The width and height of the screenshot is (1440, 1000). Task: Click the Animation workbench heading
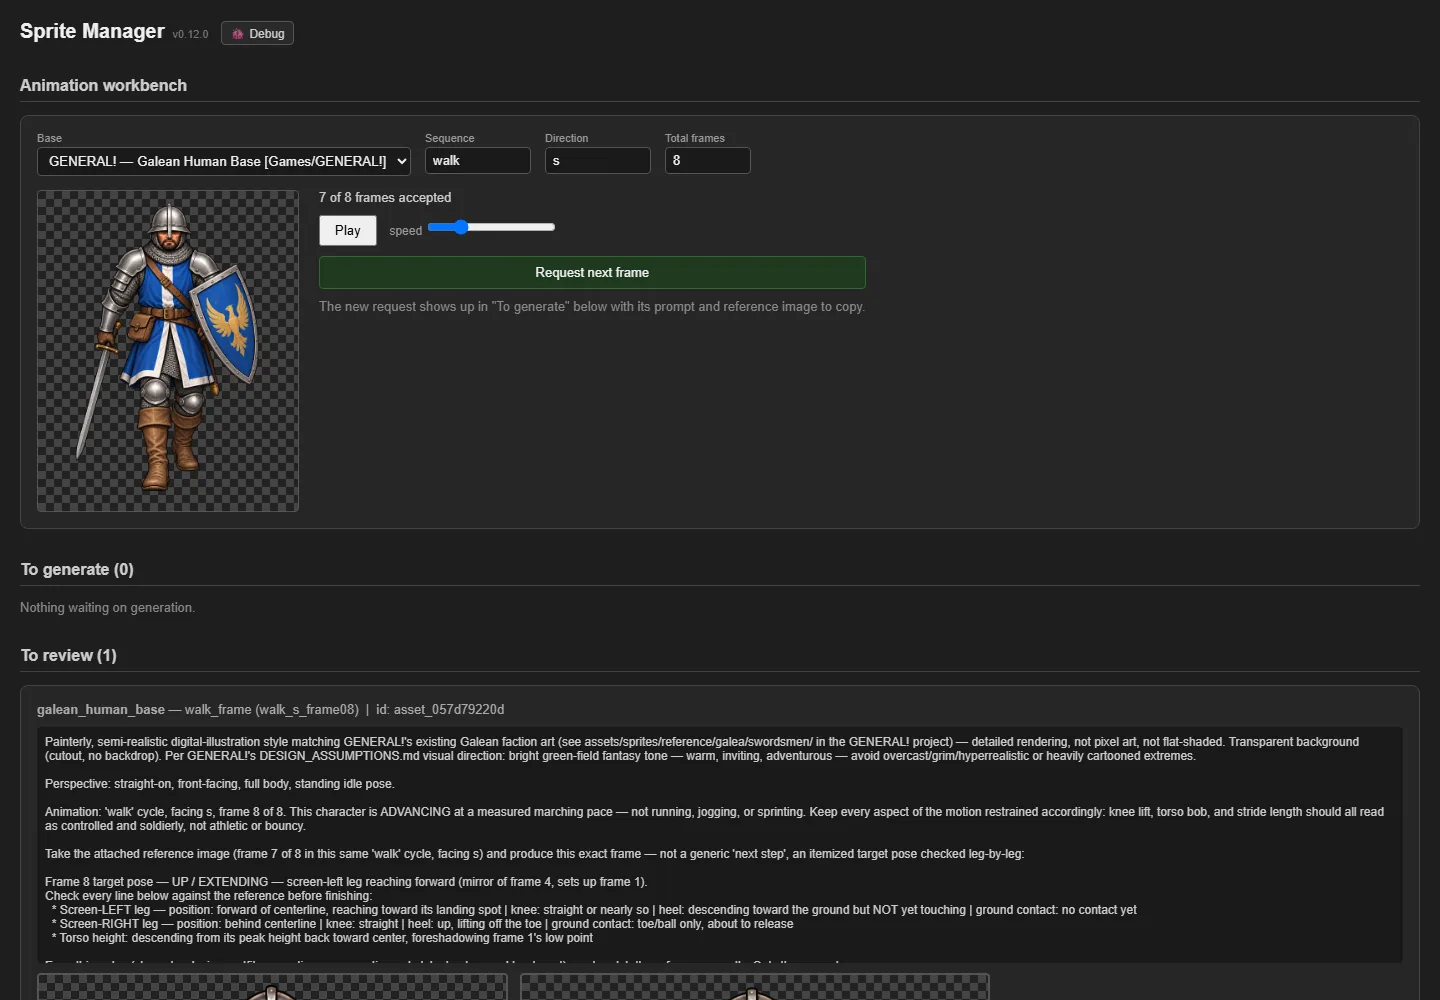click(x=104, y=86)
